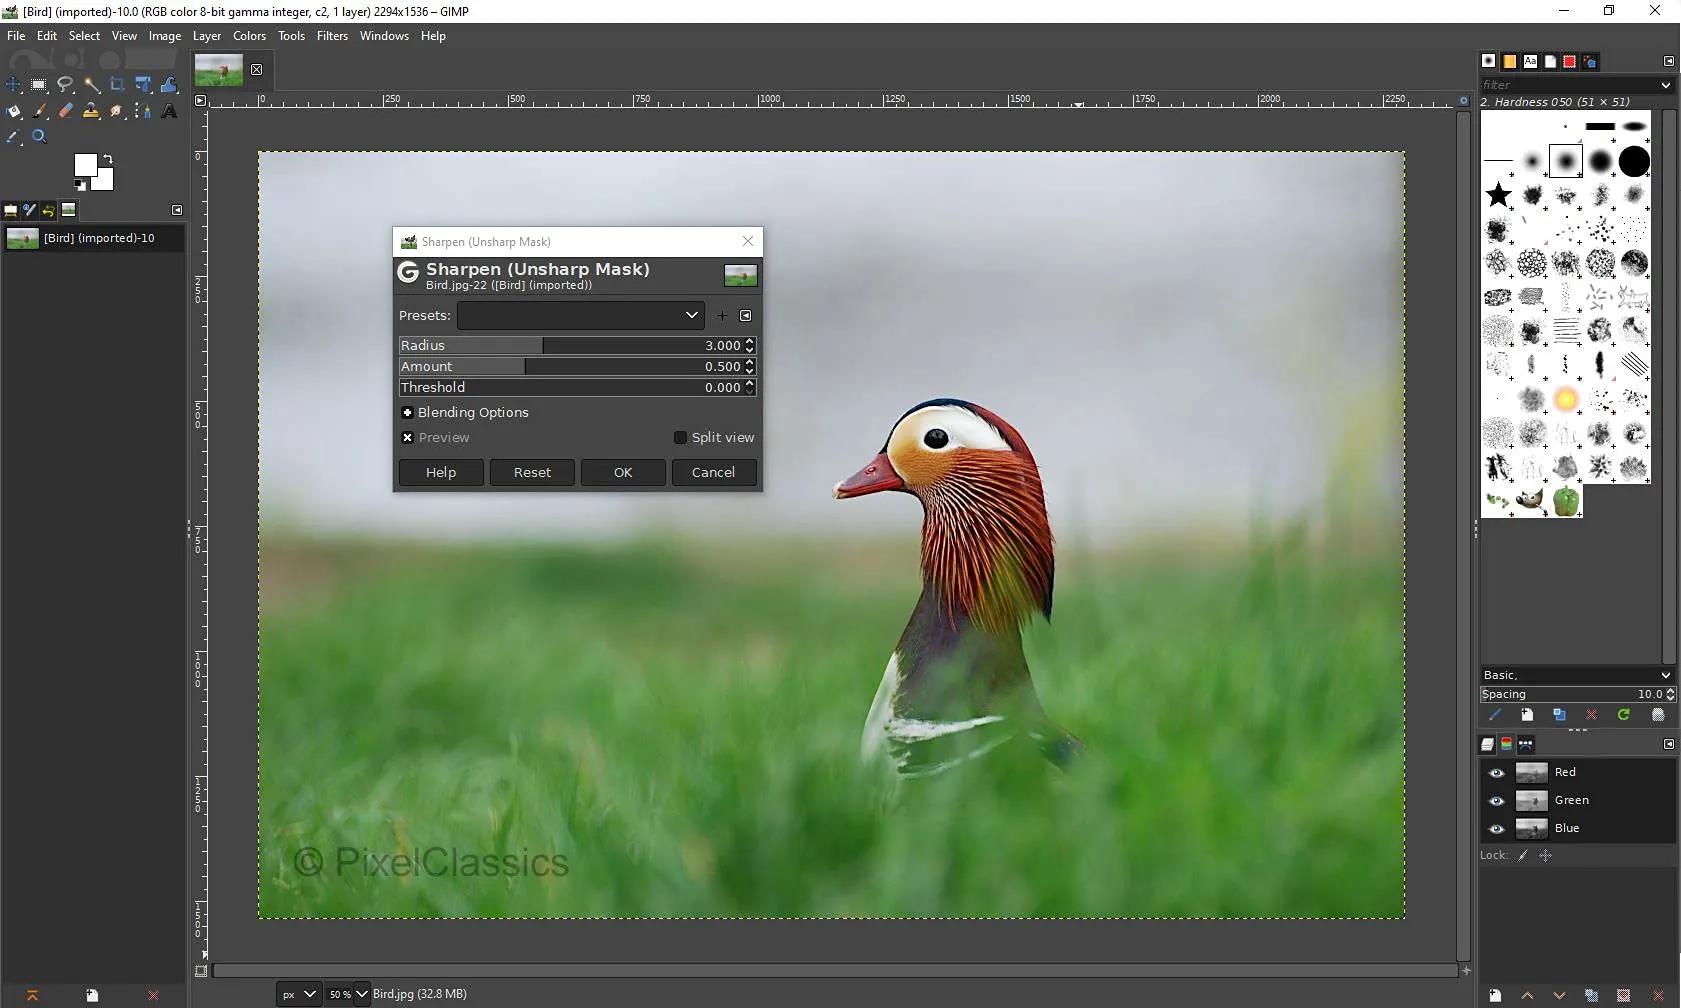Screen dimensions: 1681x1008
Task: Select the Zoom magnifier tool
Action: pos(40,137)
